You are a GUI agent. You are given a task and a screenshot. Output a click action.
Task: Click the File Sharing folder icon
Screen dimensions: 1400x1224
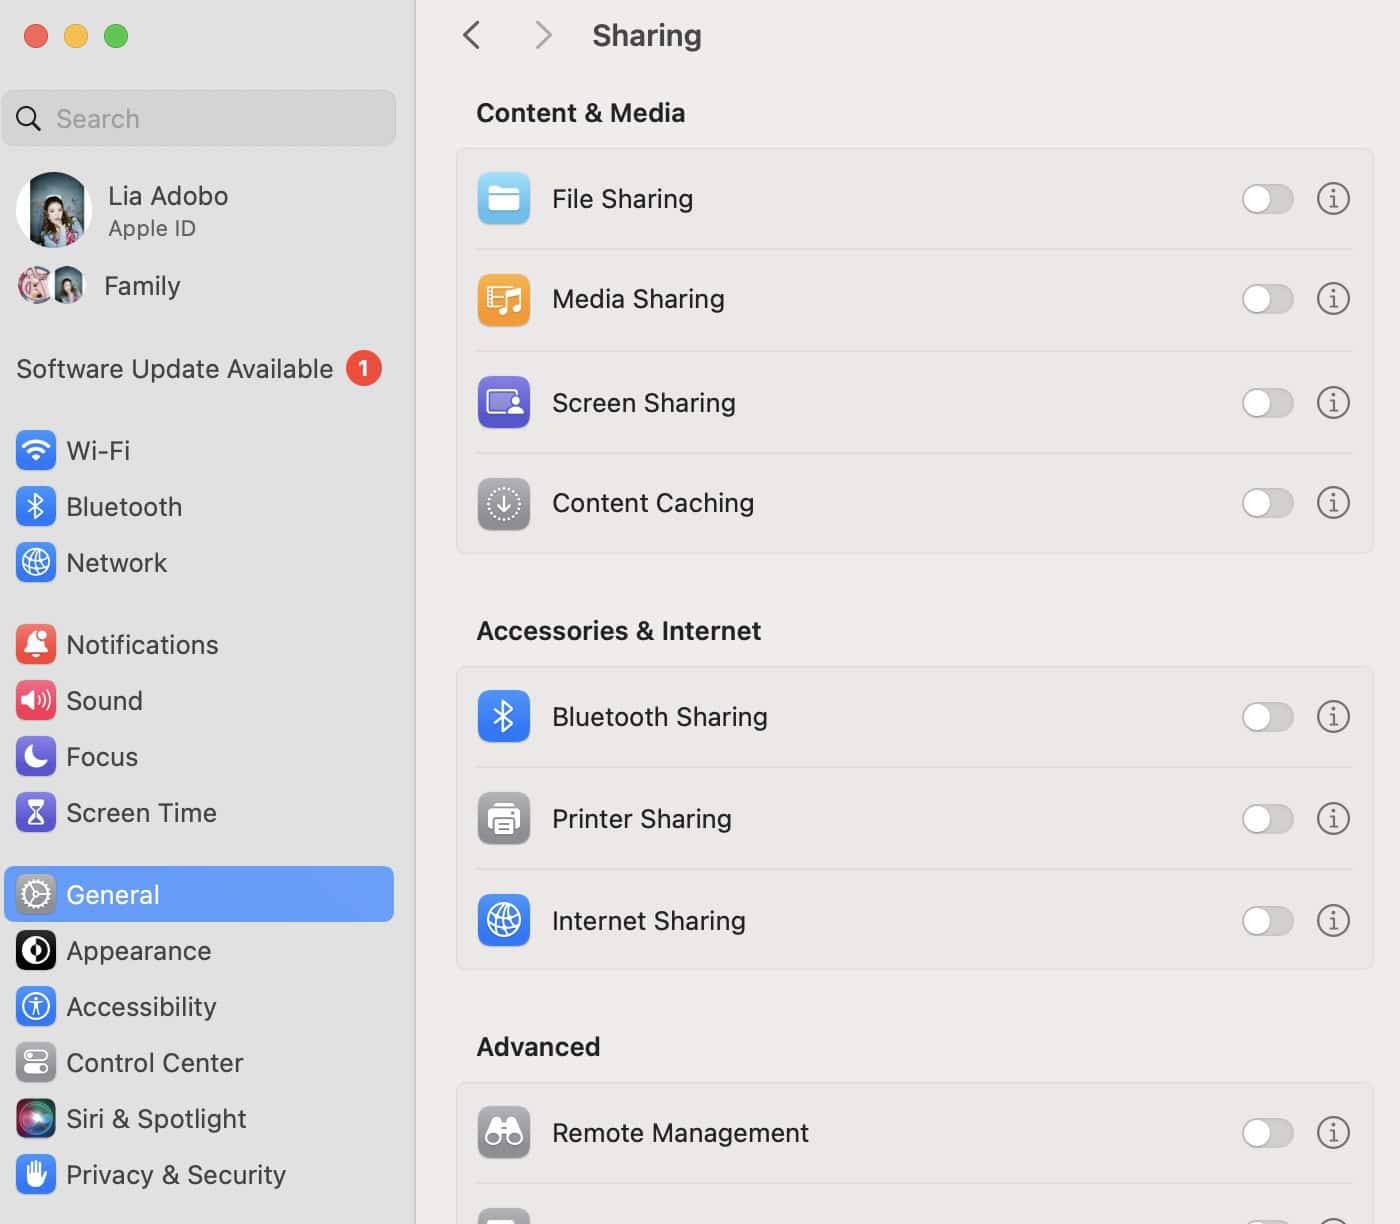pyautogui.click(x=503, y=199)
